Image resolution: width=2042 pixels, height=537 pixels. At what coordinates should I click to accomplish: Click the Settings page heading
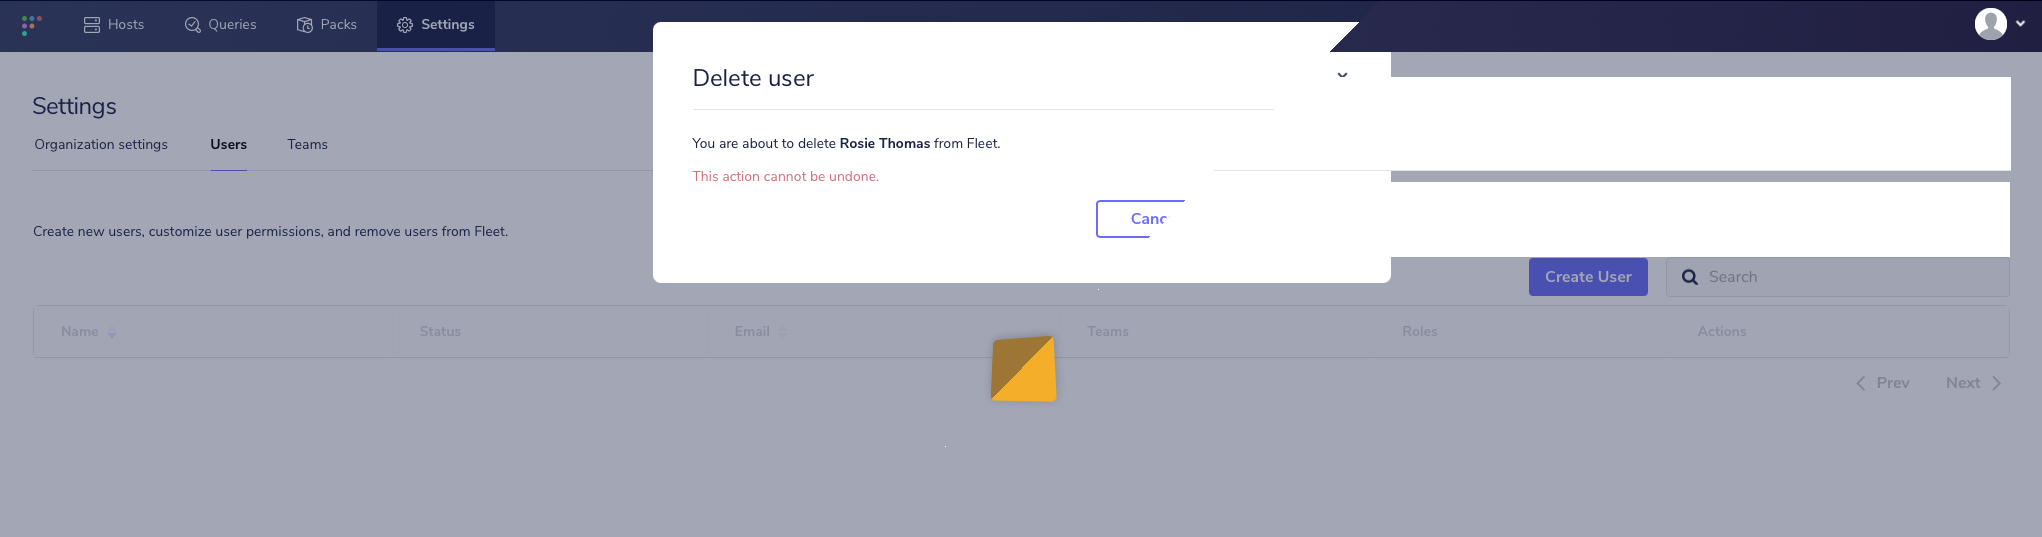pos(74,106)
